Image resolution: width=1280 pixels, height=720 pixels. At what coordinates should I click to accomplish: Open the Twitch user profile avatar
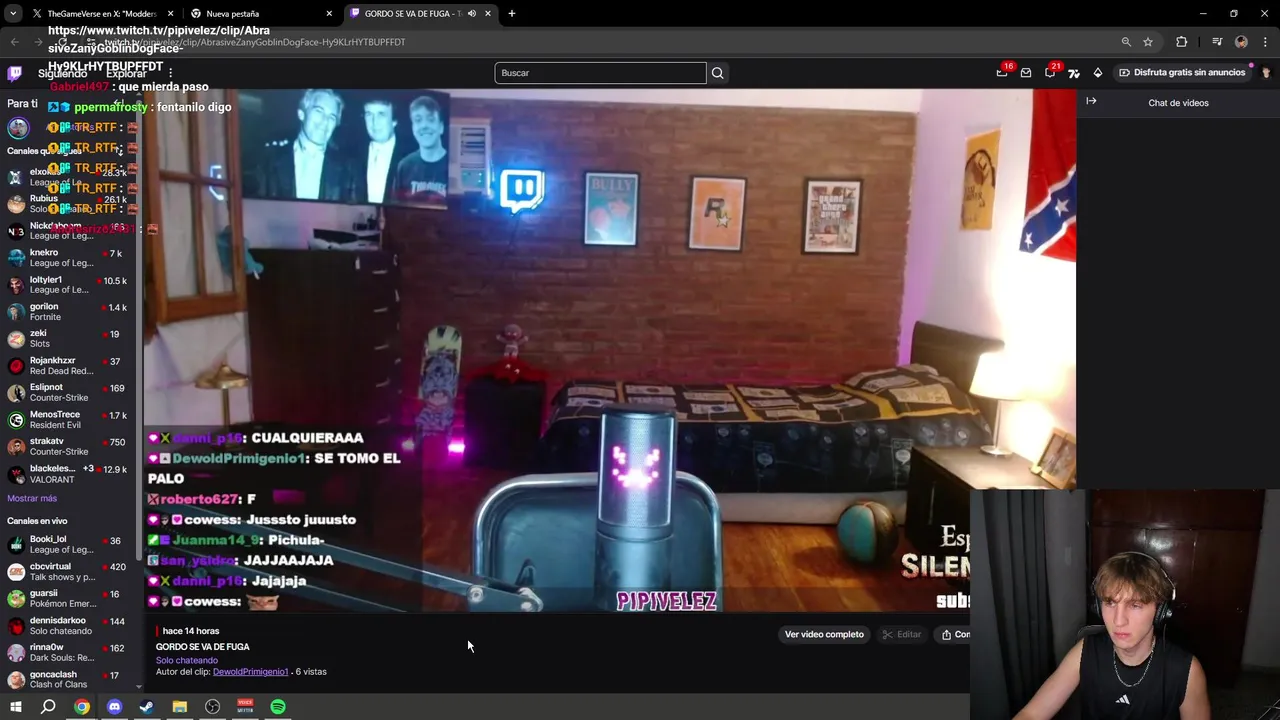pyautogui.click(x=1266, y=73)
